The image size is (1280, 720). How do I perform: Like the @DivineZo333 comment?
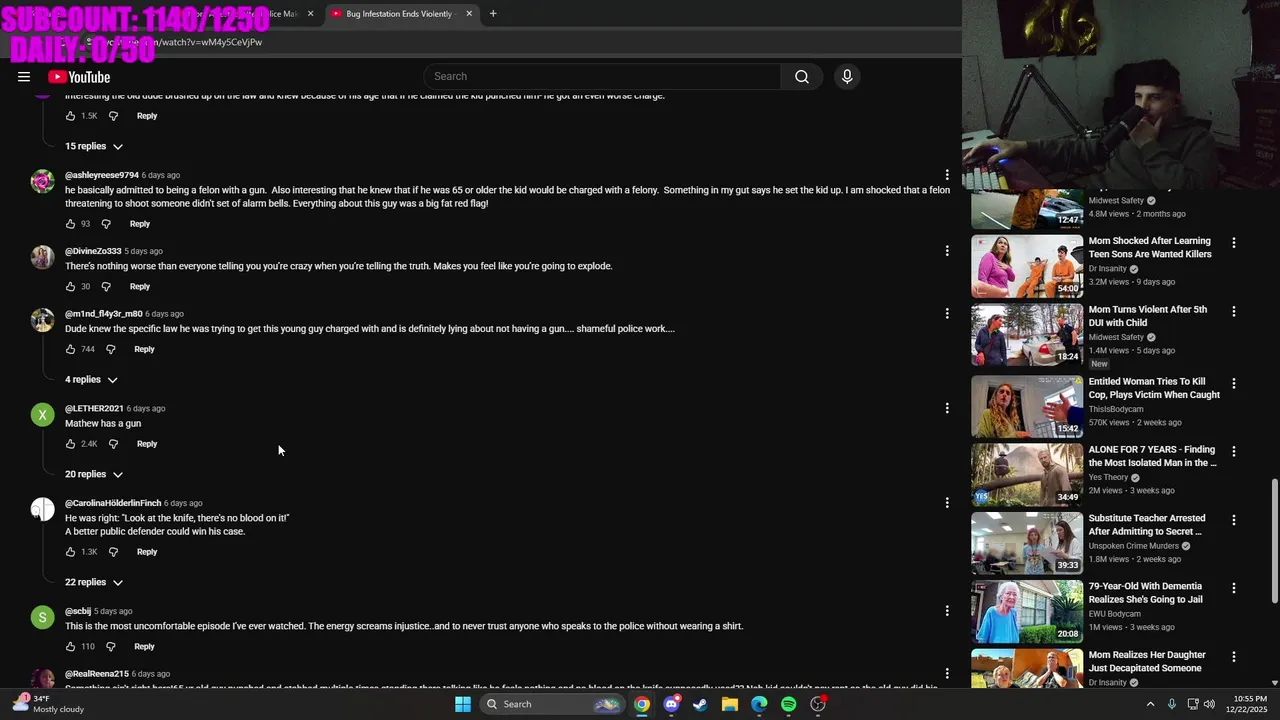point(70,287)
